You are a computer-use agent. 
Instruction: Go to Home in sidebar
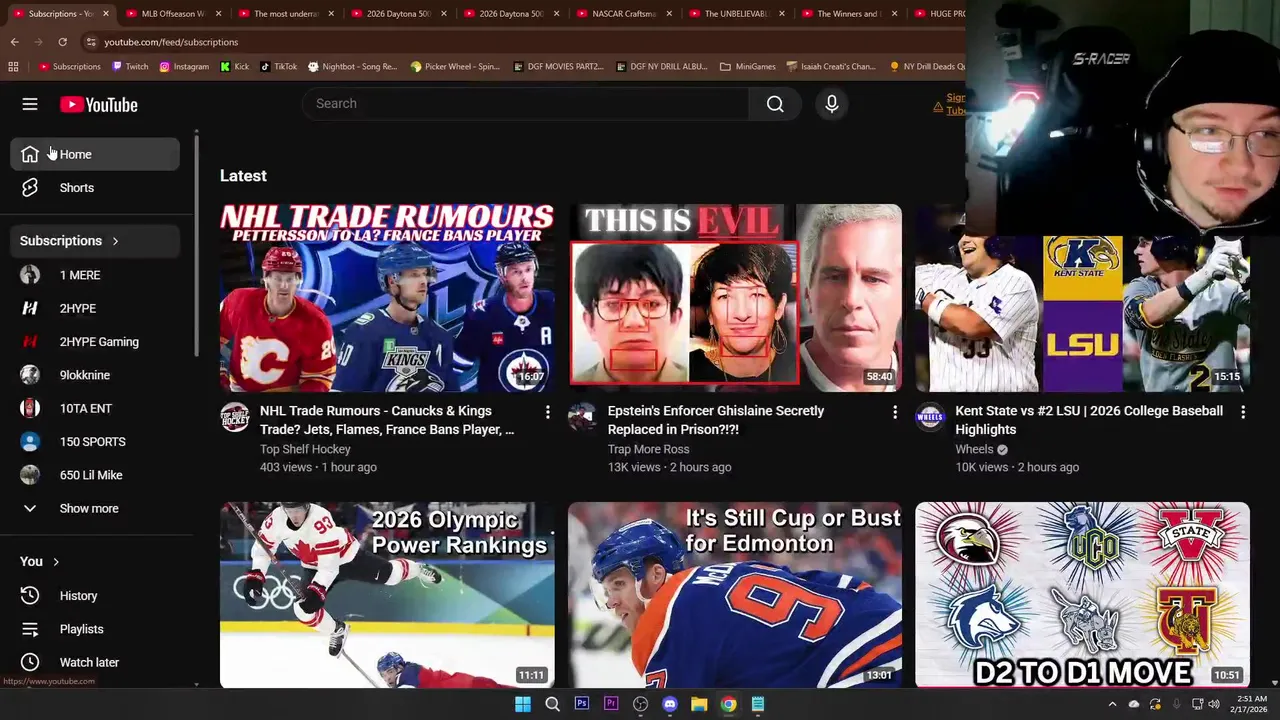95,154
